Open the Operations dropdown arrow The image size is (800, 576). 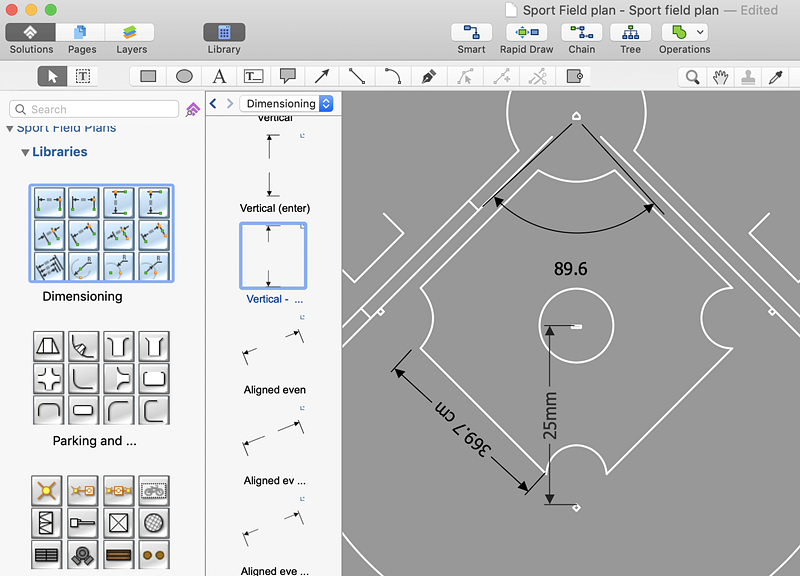tap(701, 32)
